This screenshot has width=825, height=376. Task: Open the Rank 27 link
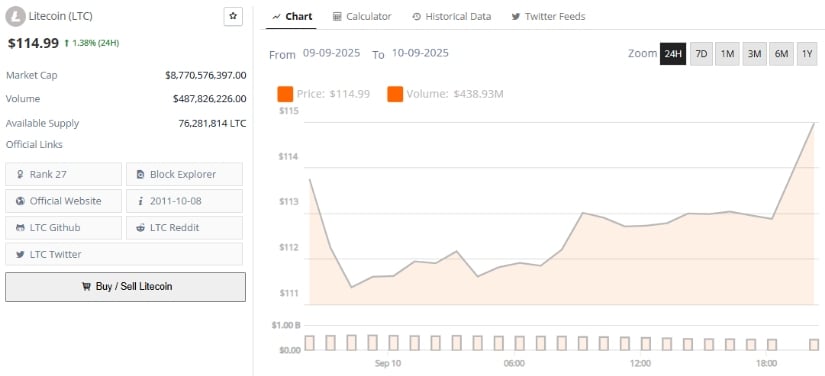tap(64, 174)
